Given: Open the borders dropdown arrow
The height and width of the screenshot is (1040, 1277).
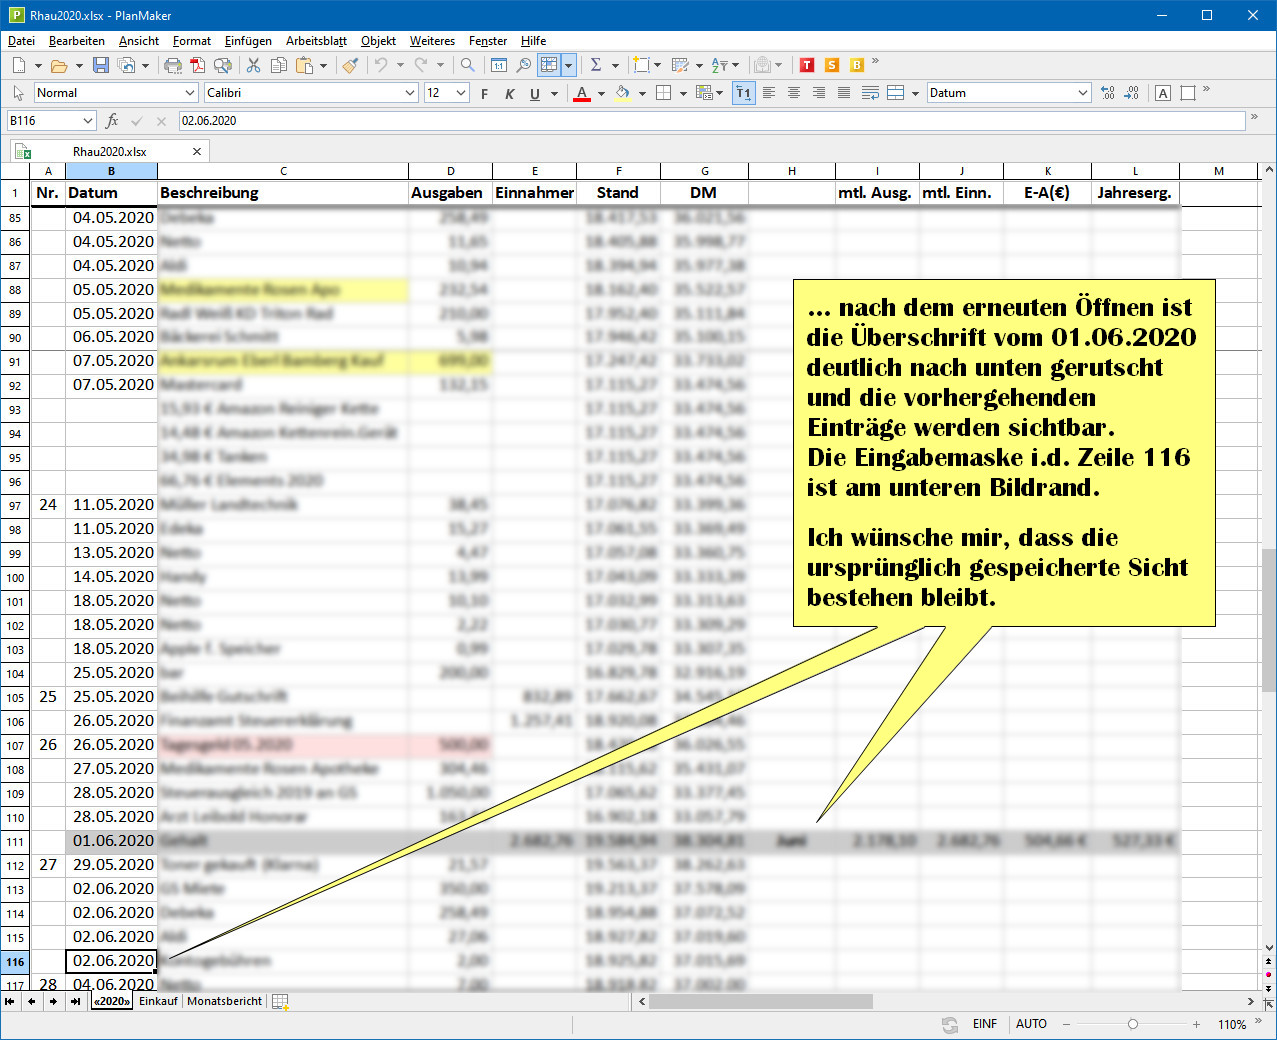Looking at the screenshot, I should 683,93.
